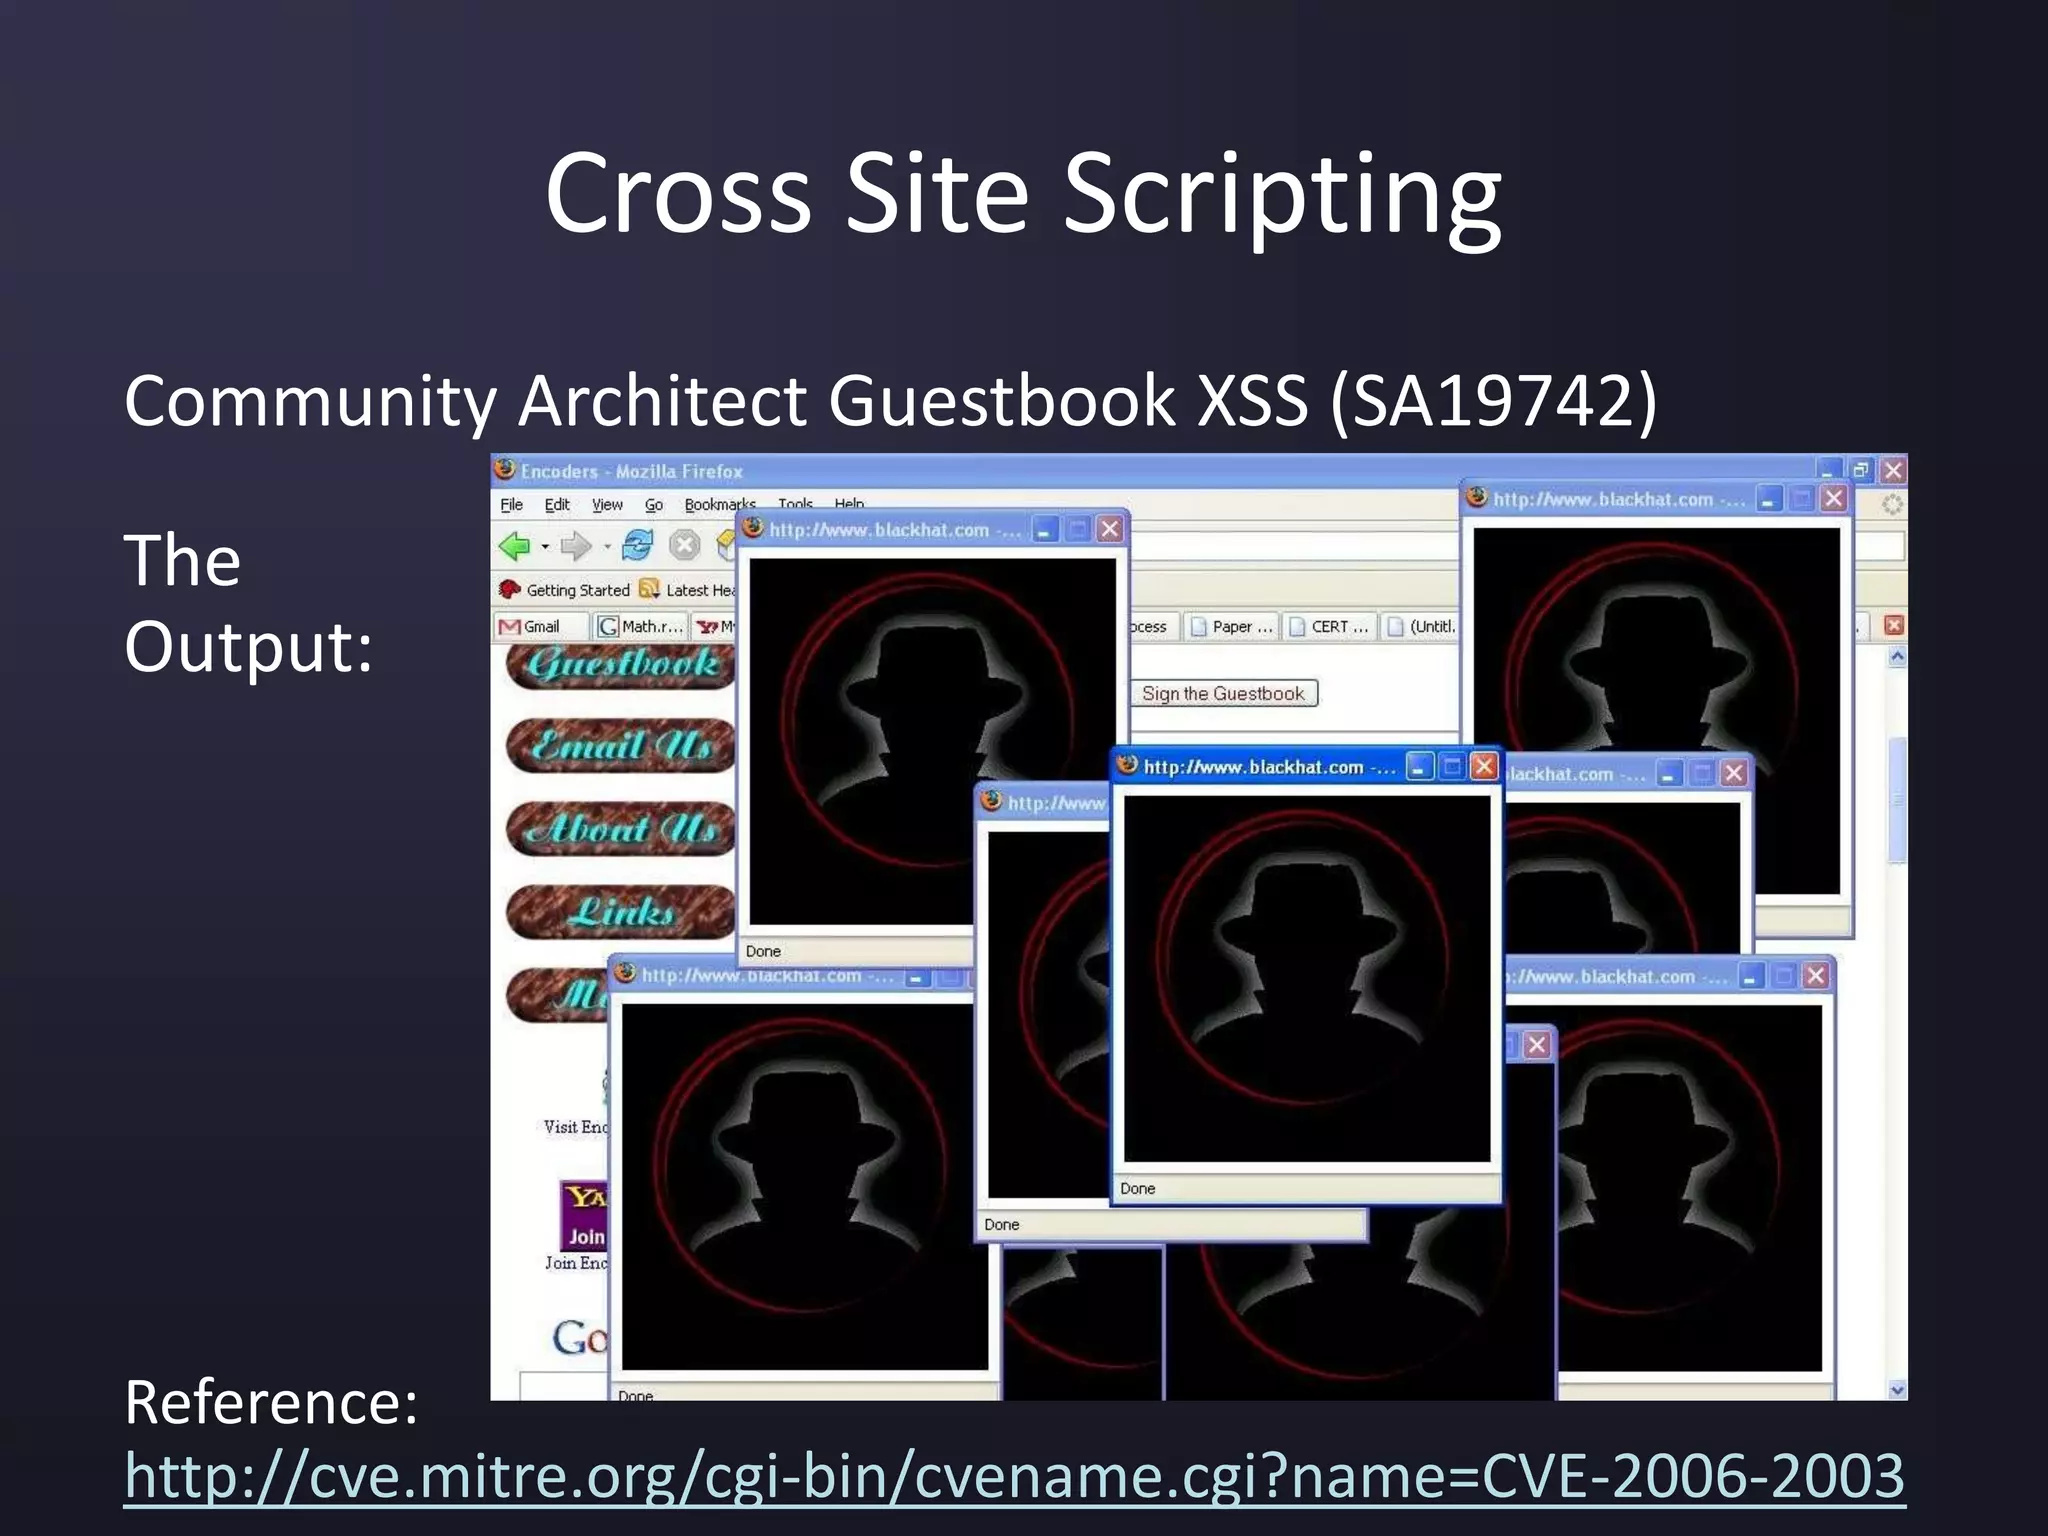Close the main Encoders Firefox window
The height and width of the screenshot is (1536, 2048).
click(x=1893, y=470)
